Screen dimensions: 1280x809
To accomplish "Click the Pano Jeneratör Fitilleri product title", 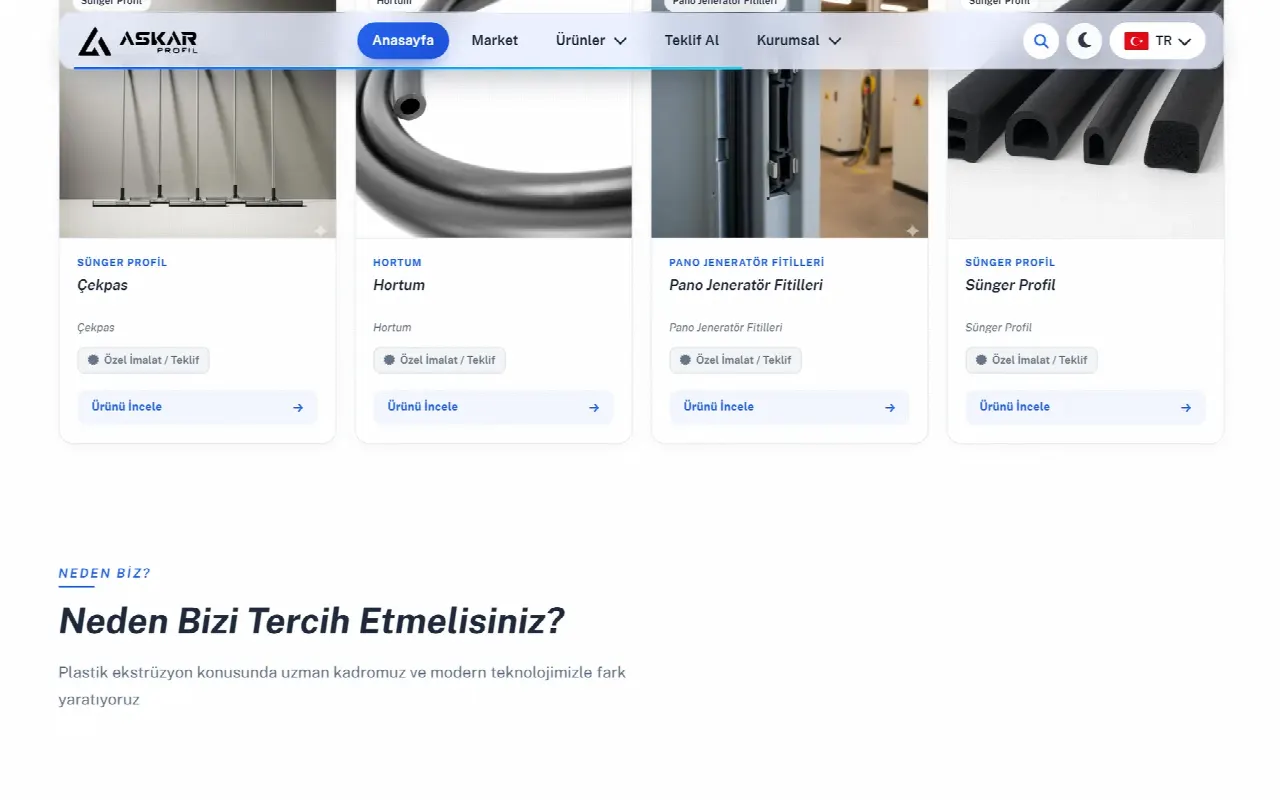I will [746, 285].
